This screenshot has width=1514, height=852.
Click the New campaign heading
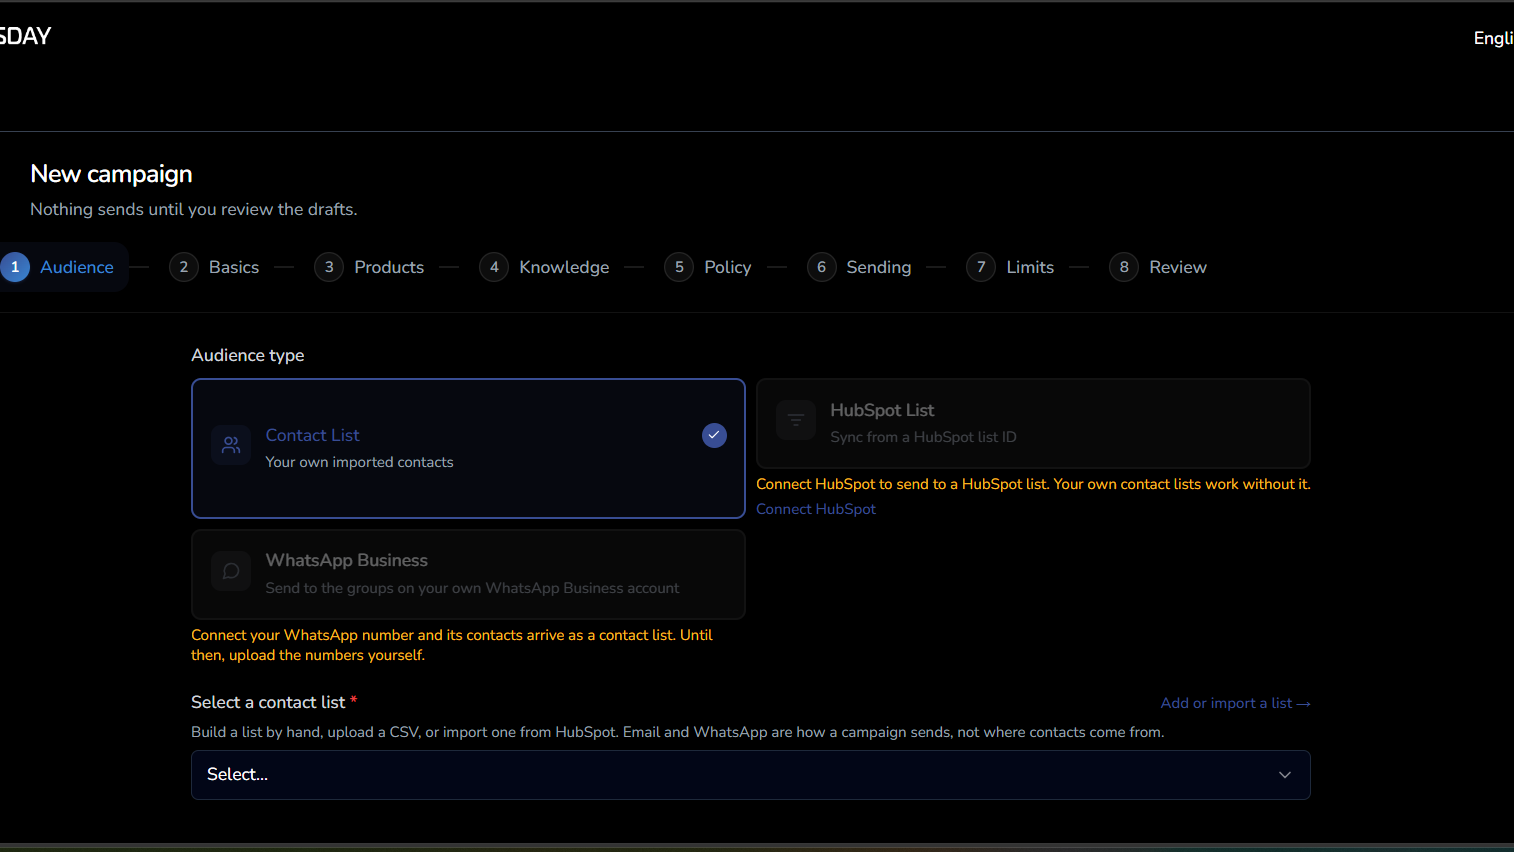pos(111,174)
